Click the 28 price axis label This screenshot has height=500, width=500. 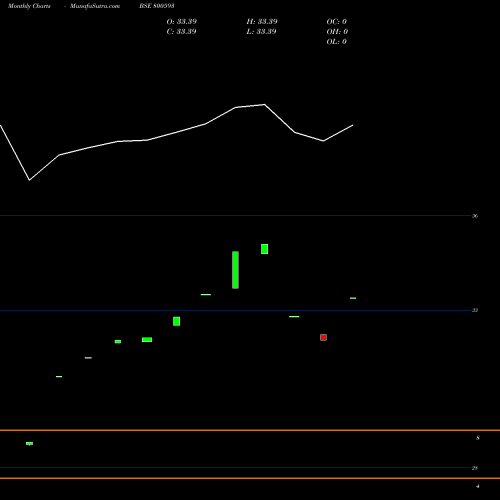(x=475, y=468)
